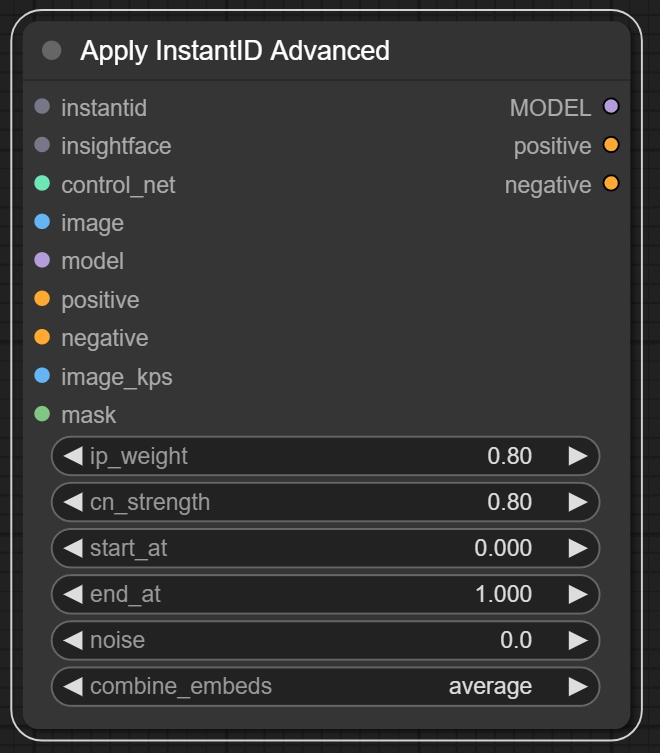Select previous combine_embeds option with left arrow
Viewport: 660px width, 753px height.
[x=73, y=686]
